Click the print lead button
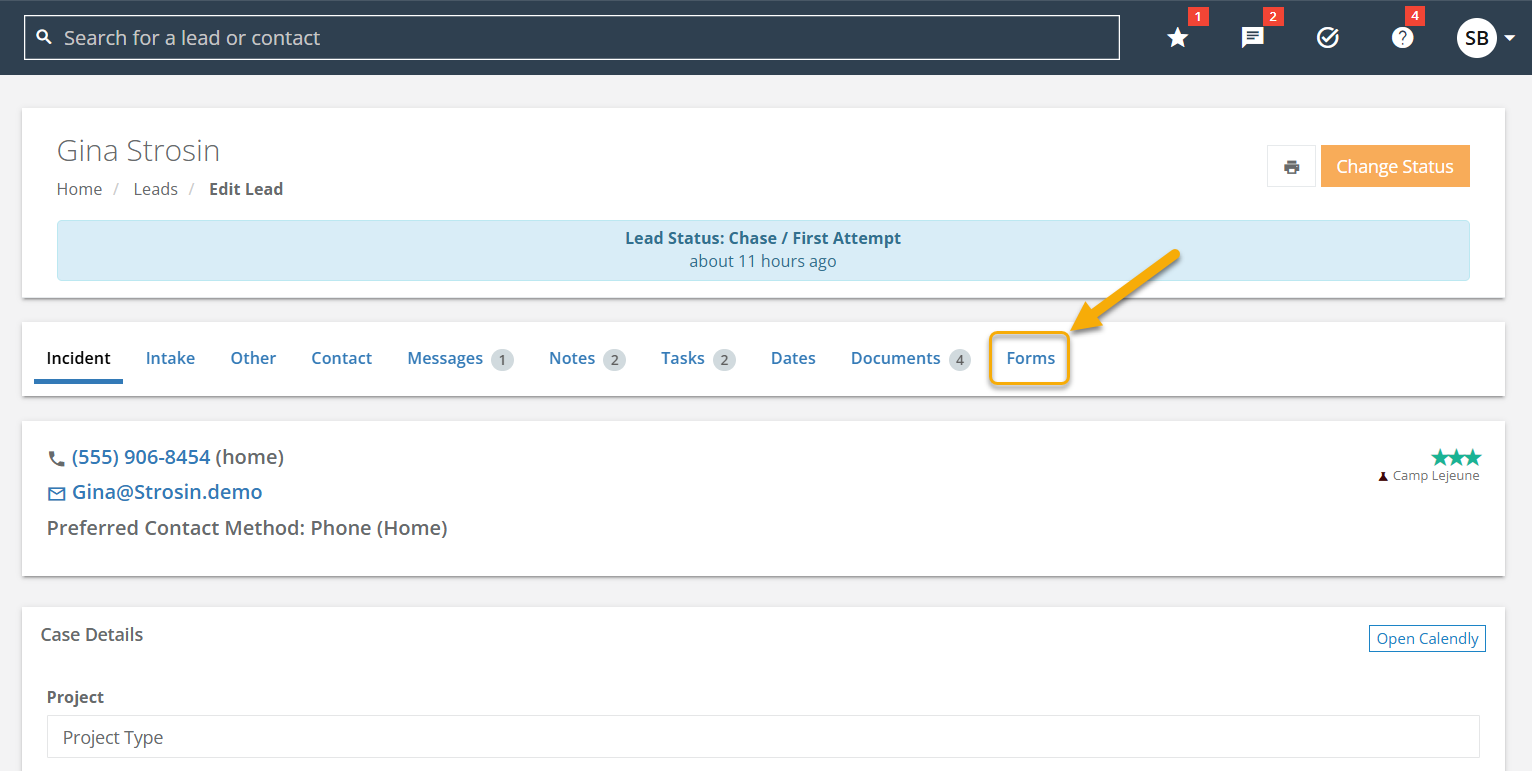 (x=1292, y=166)
